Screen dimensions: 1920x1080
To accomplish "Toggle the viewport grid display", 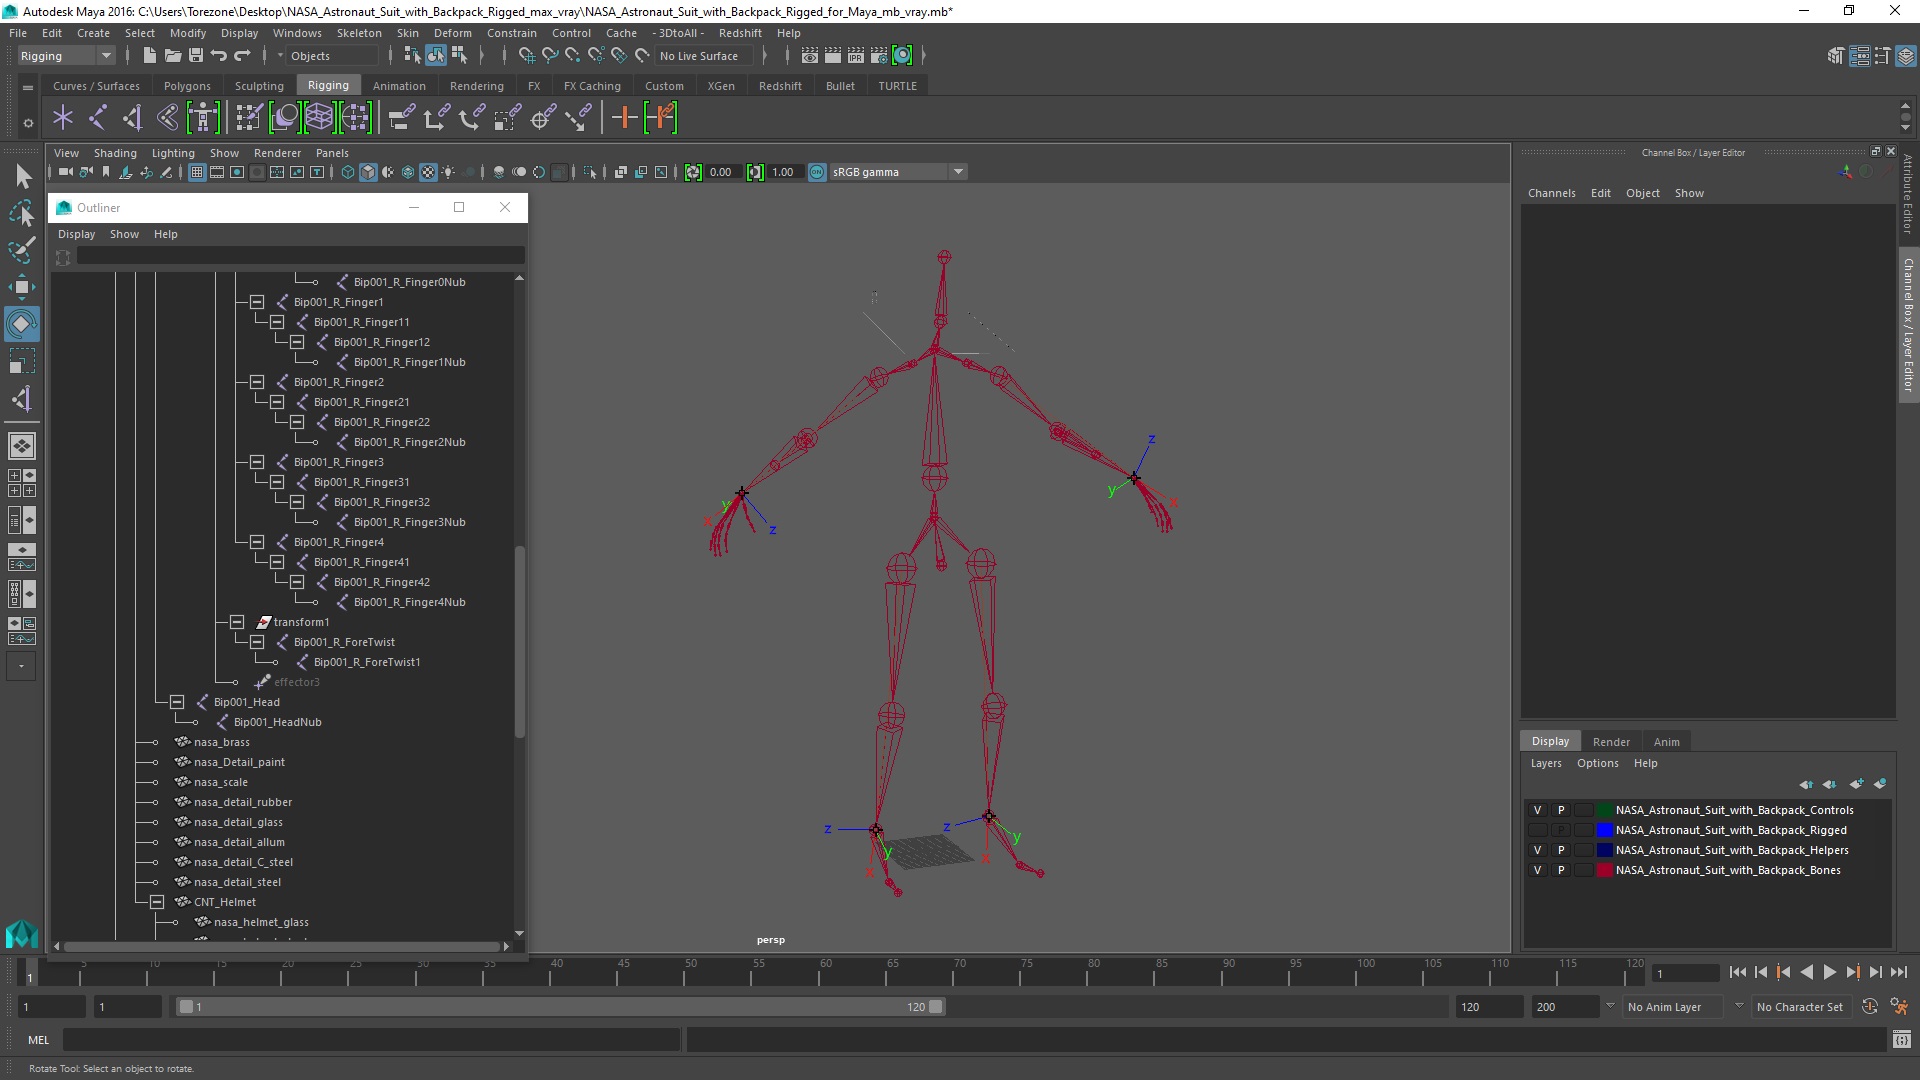I will pyautogui.click(x=197, y=172).
